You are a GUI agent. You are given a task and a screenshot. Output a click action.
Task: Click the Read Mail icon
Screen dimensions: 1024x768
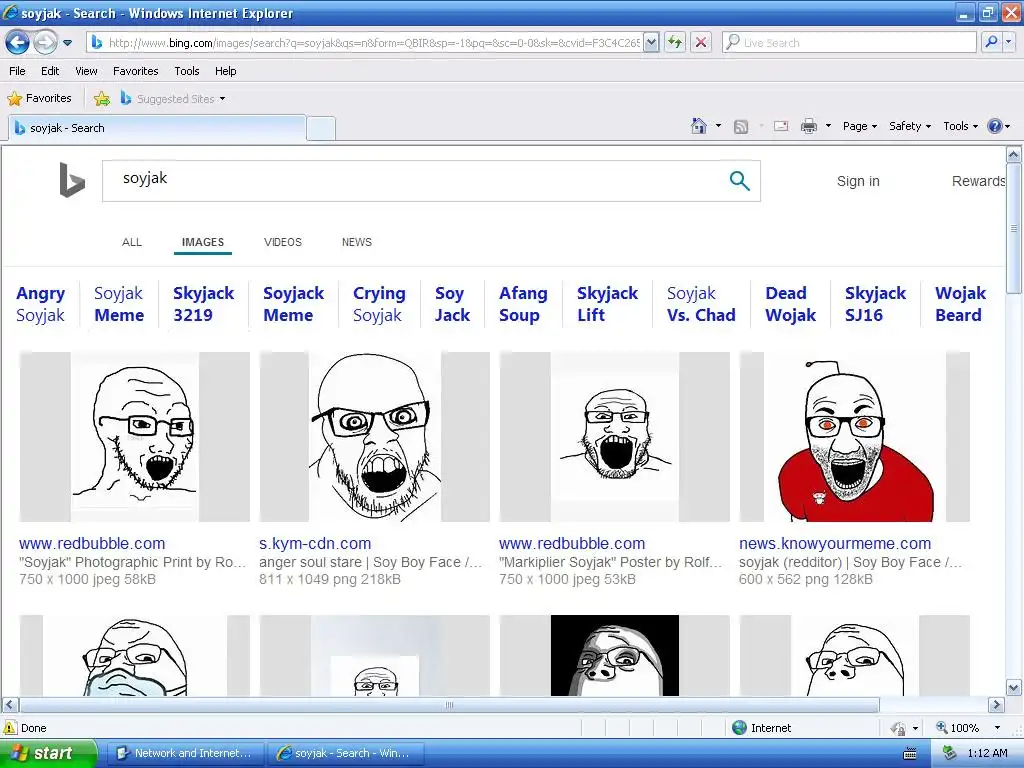coord(781,126)
